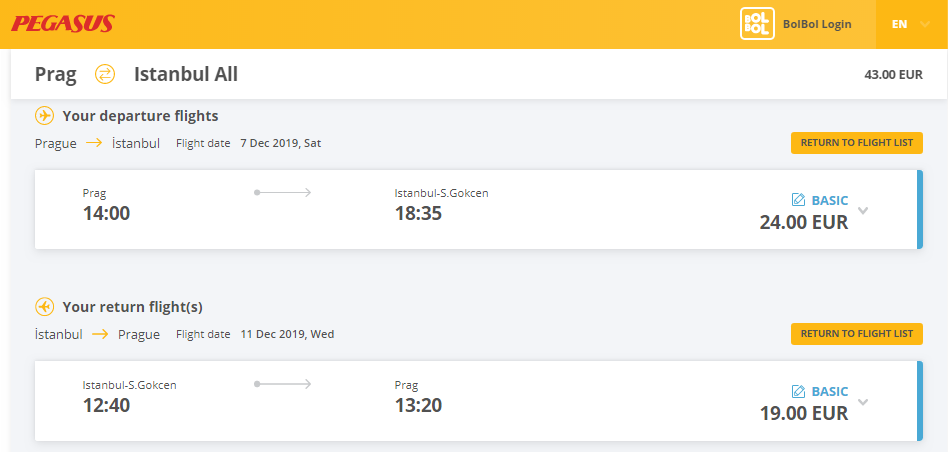The height and width of the screenshot is (452, 948).
Task: Click edit icon beside 19.00 EUR BASIC fare
Action: pyautogui.click(x=798, y=392)
